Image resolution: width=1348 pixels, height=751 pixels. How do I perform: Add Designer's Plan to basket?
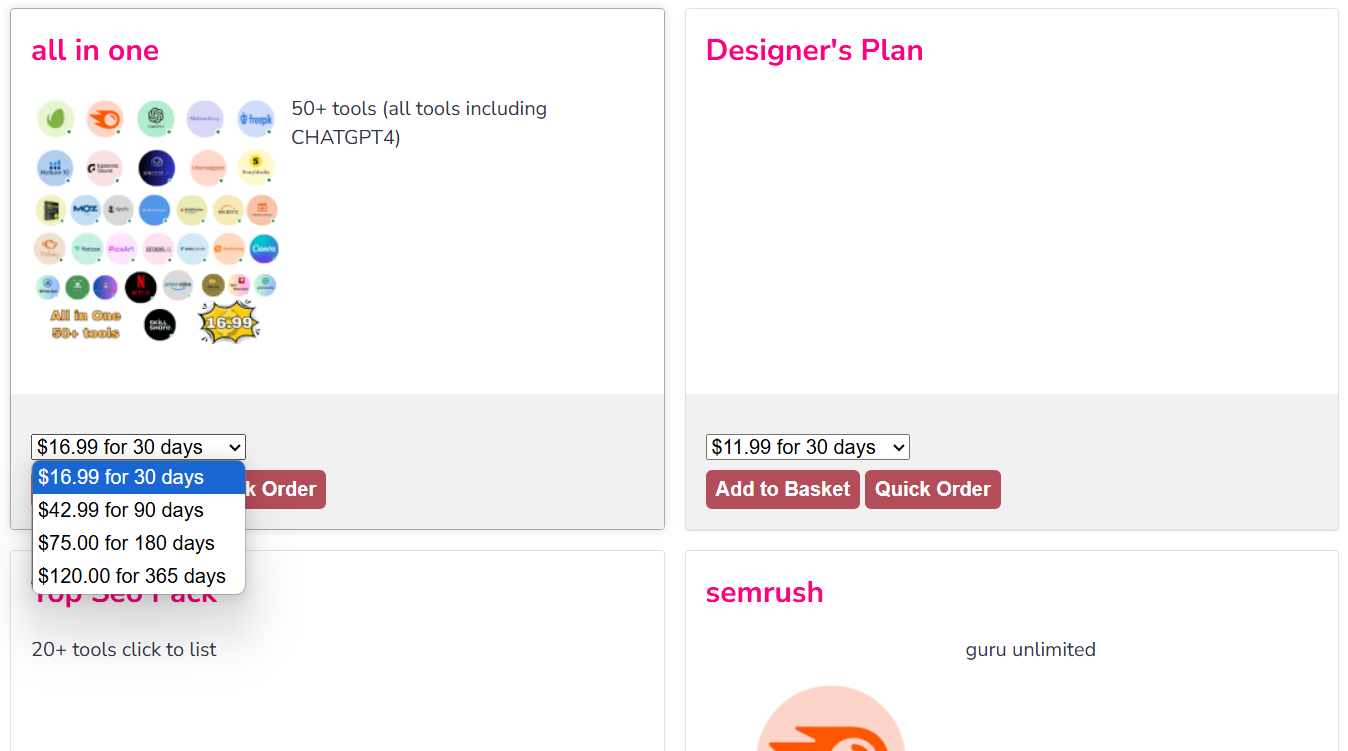782,489
